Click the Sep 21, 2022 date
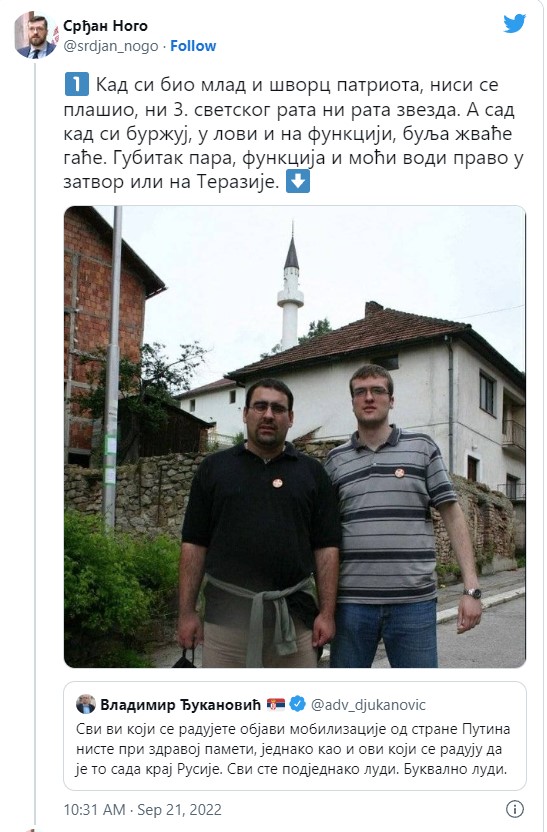 [179, 810]
